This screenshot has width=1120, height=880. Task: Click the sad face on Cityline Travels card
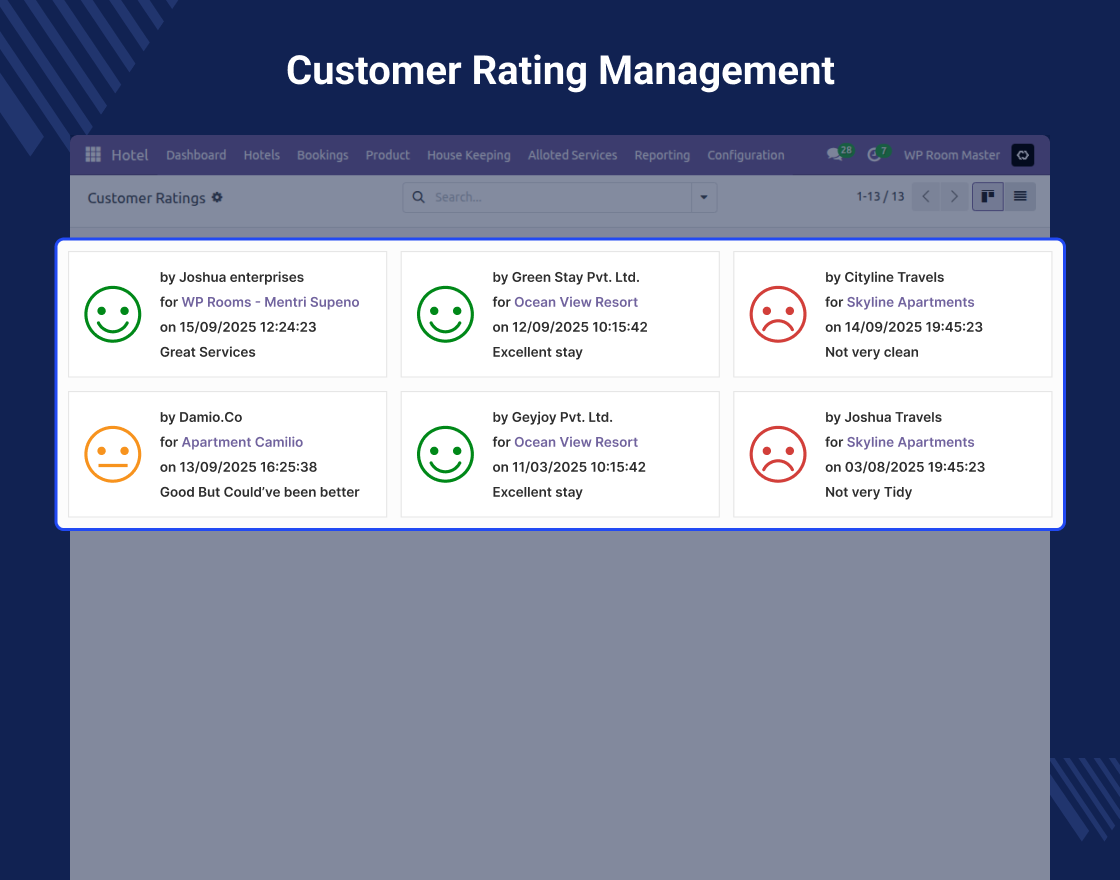coord(778,314)
